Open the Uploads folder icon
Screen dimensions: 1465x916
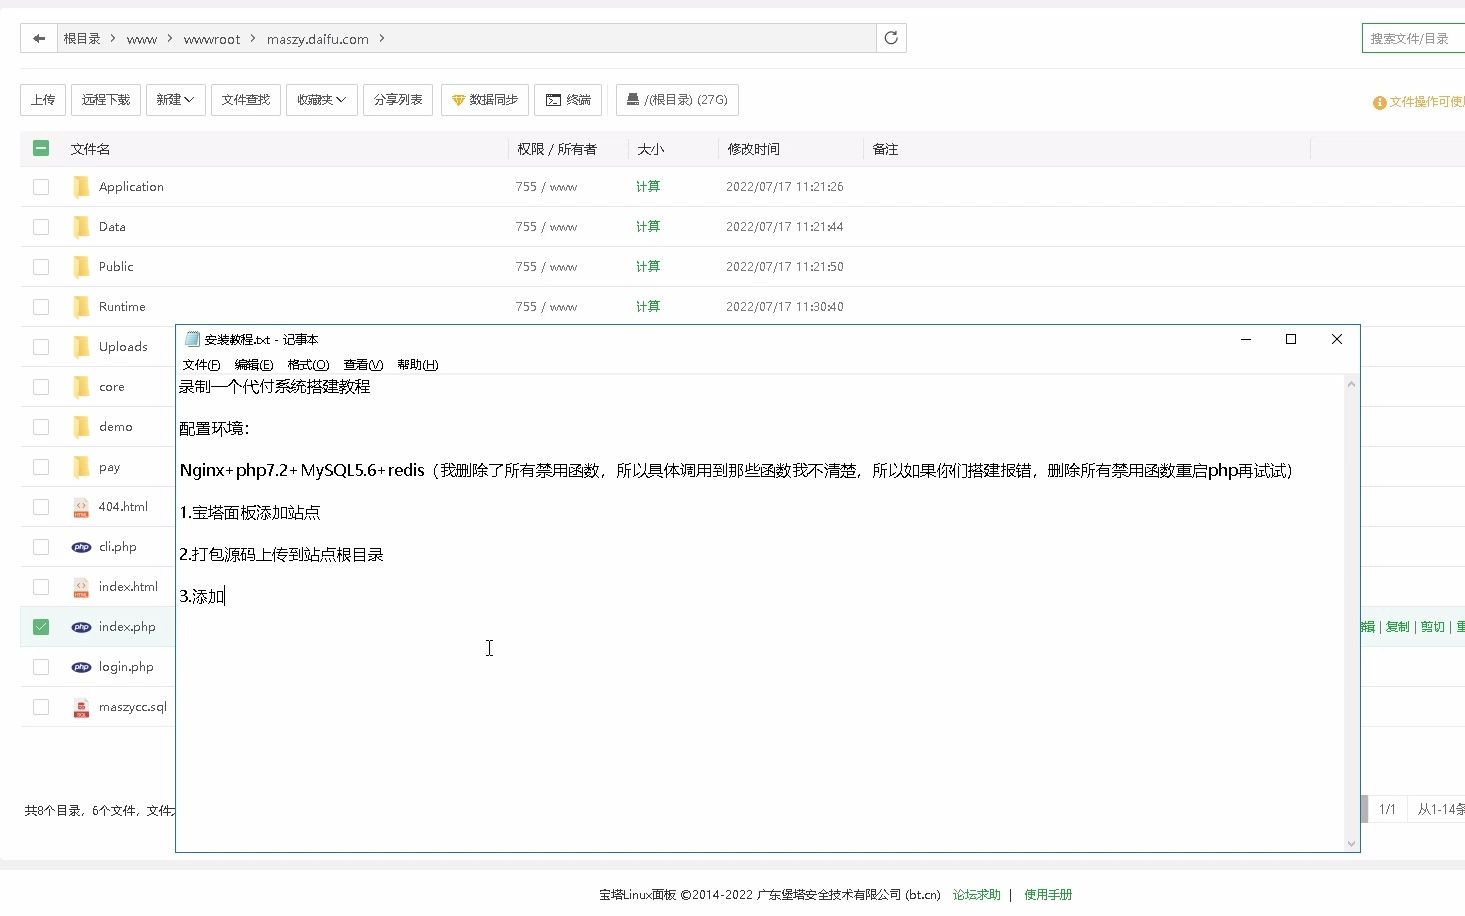coord(81,347)
